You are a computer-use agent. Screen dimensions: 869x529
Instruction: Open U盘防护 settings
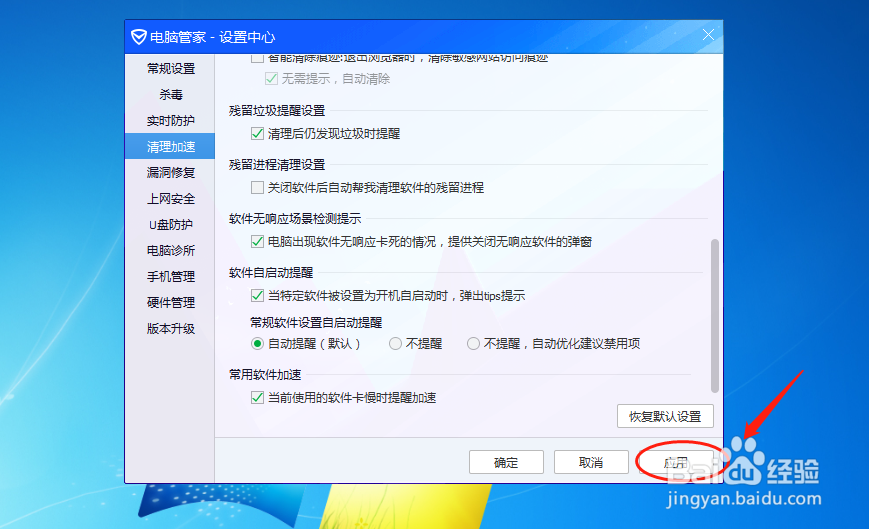(171, 225)
